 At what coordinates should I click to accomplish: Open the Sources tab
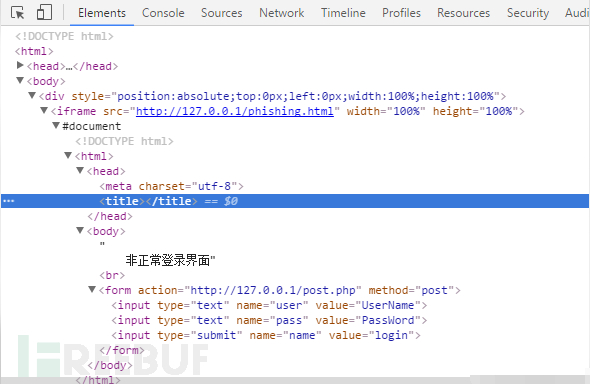[x=222, y=13]
